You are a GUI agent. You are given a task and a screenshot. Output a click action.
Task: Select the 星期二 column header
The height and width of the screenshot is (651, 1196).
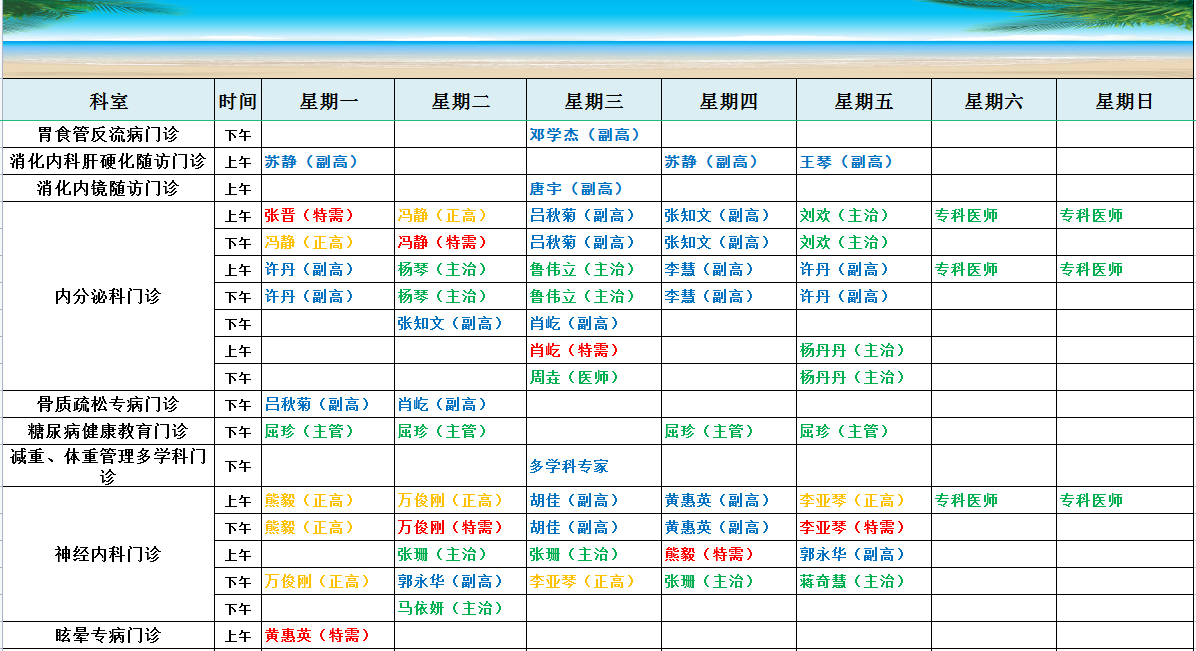point(461,101)
